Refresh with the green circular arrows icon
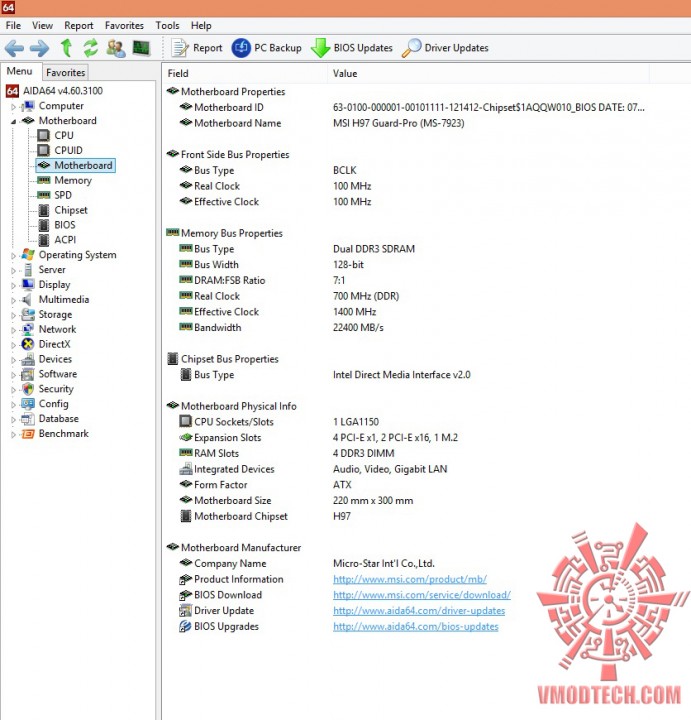This screenshot has width=691, height=720. [x=90, y=48]
